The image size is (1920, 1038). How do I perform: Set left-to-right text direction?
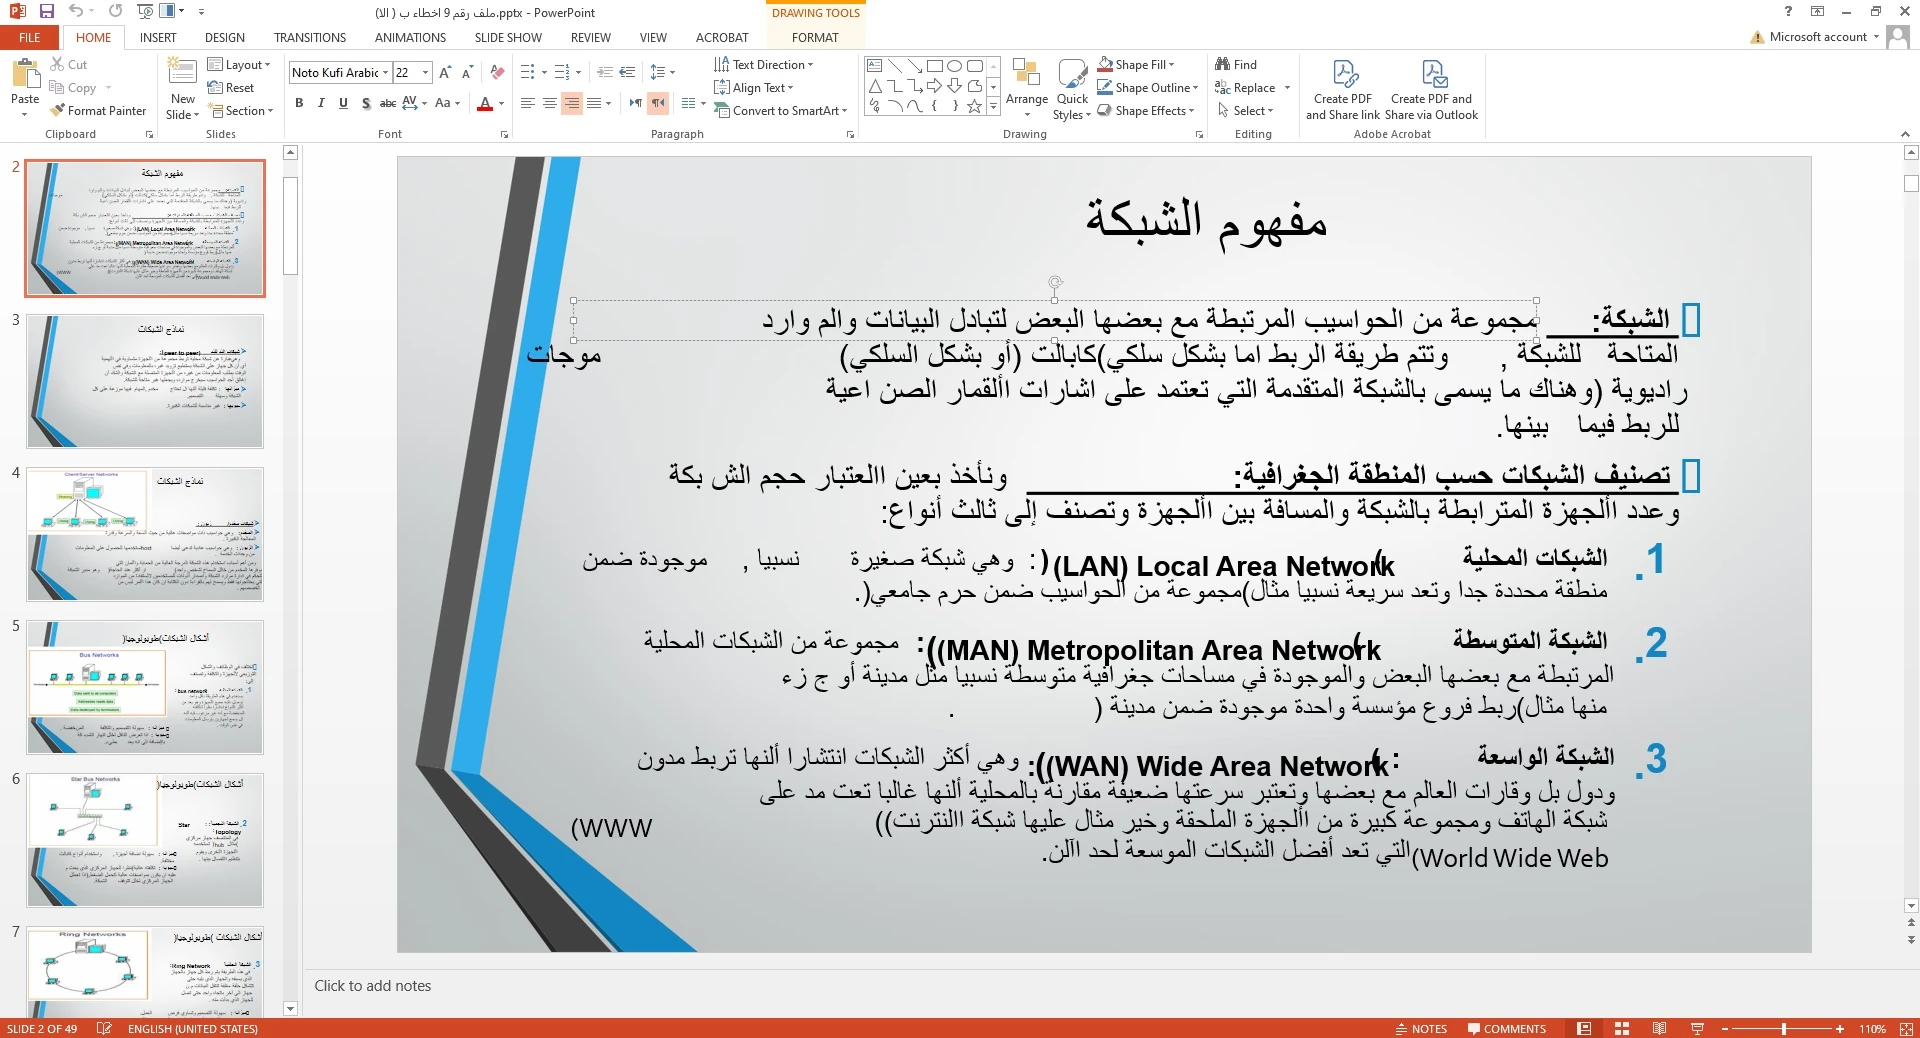point(635,103)
